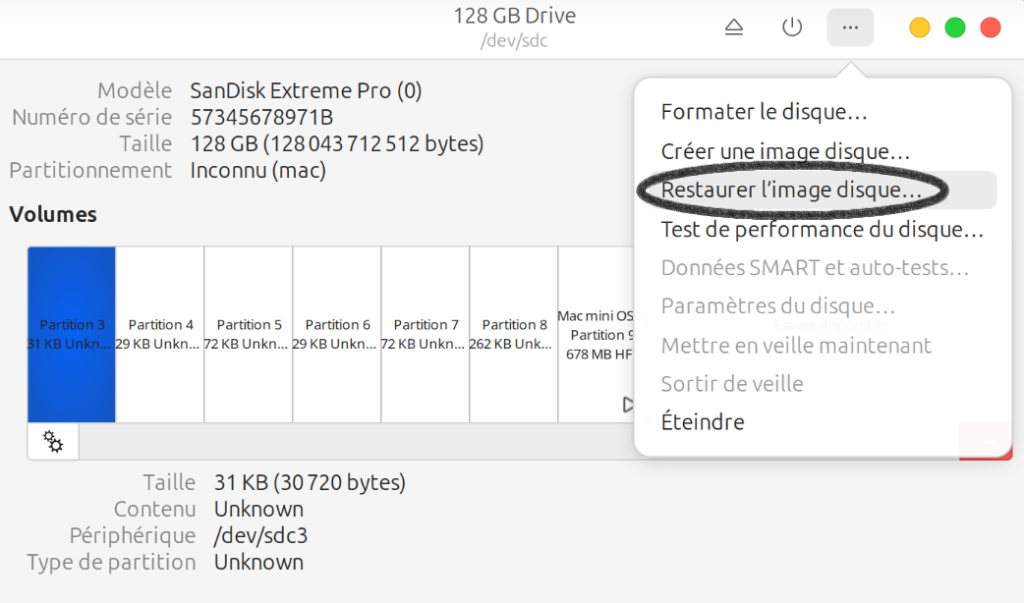Select Mac mini OS Partition 9
The image size is (1024, 603).
(596, 334)
